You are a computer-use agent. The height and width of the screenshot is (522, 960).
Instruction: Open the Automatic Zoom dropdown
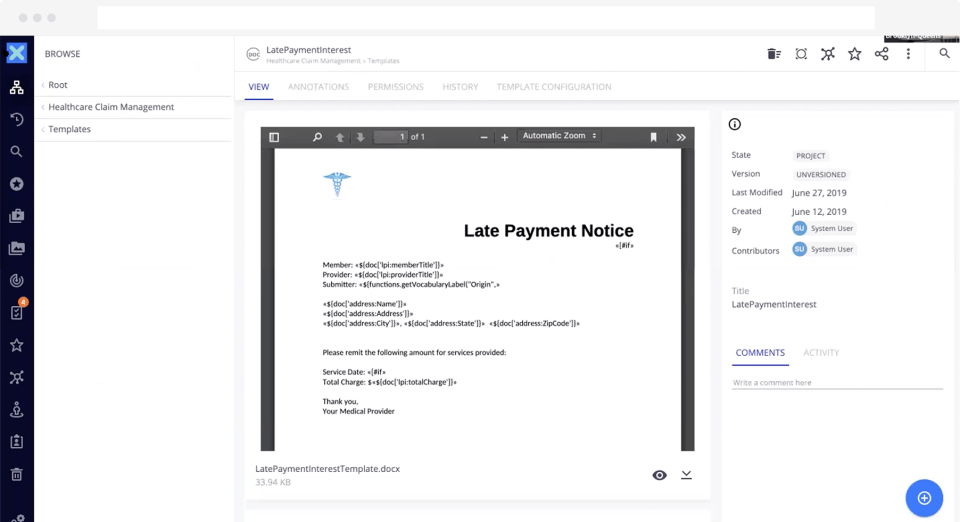(559, 136)
